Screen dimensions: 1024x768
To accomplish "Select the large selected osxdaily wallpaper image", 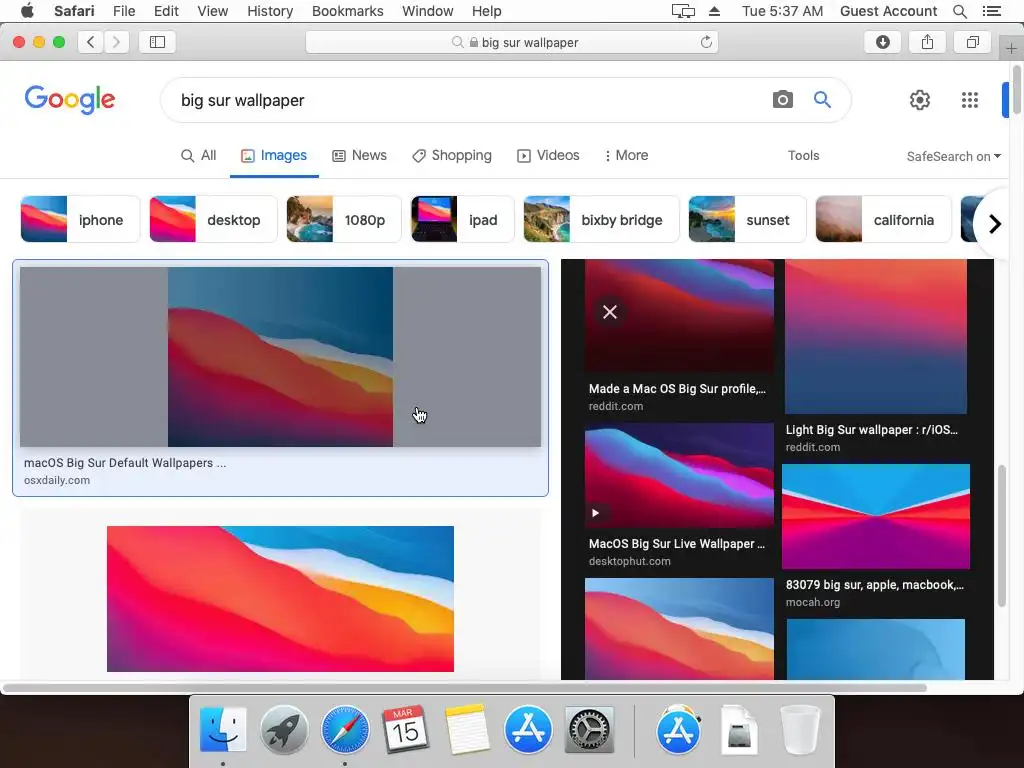I will click(280, 357).
